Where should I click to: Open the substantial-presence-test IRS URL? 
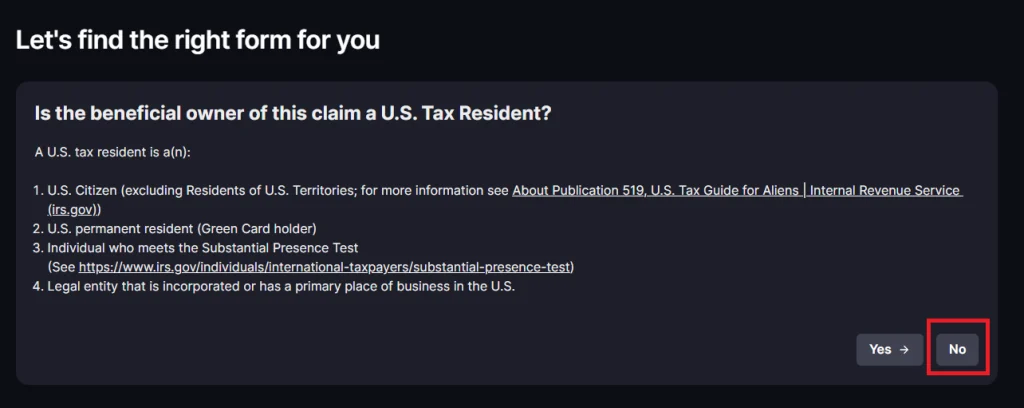pos(325,267)
